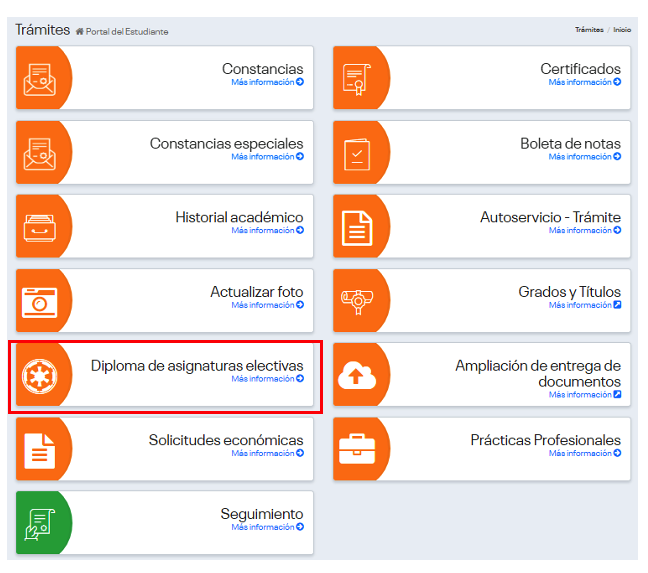This screenshot has height=573, width=648.
Task: Click the Prácticas Profesionales briefcase icon
Action: coord(358,449)
